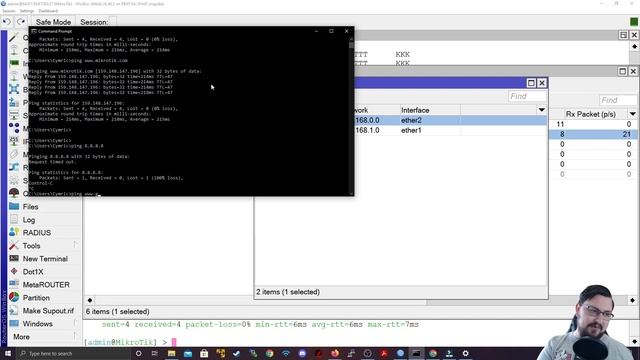This screenshot has height=360, width=640.
Task: Open MetaROUTER from sidebar
Action: click(46, 285)
